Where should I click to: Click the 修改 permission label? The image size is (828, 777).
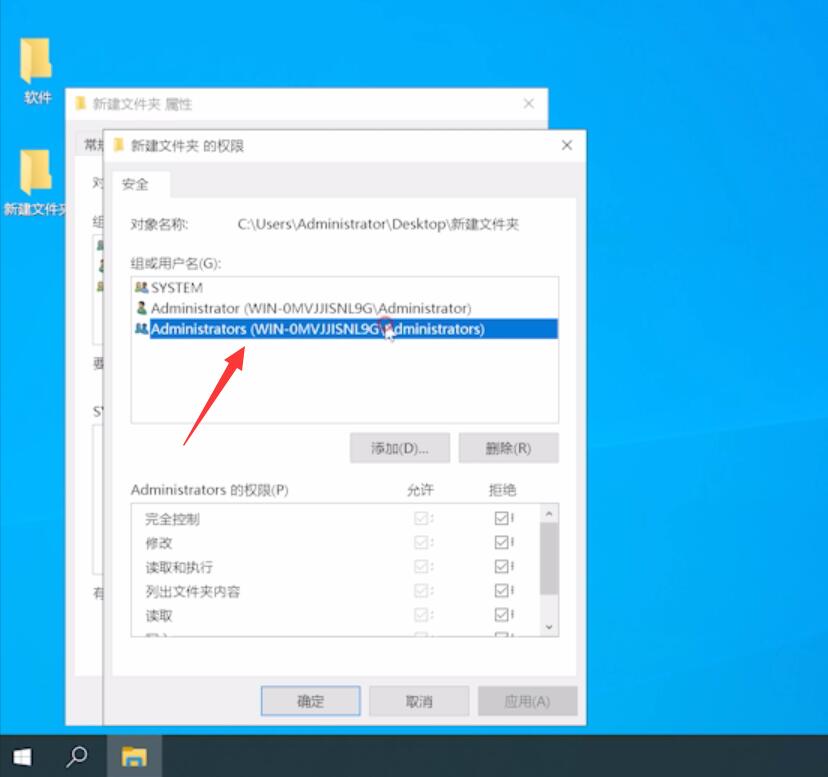tap(158, 543)
